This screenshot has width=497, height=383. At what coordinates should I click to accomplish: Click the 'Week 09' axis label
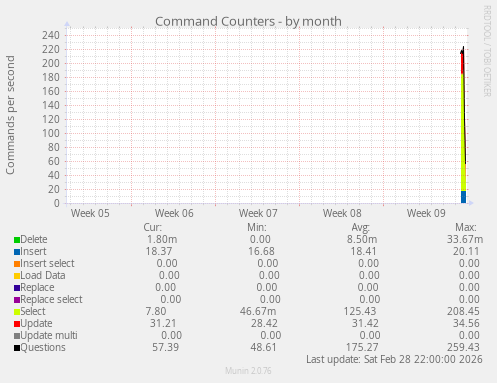click(x=426, y=213)
